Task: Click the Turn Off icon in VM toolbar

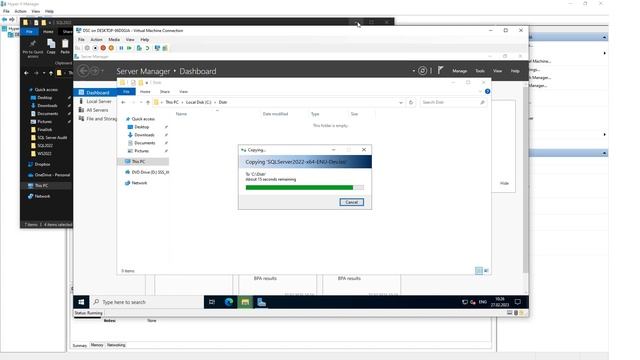Action: 95,48
